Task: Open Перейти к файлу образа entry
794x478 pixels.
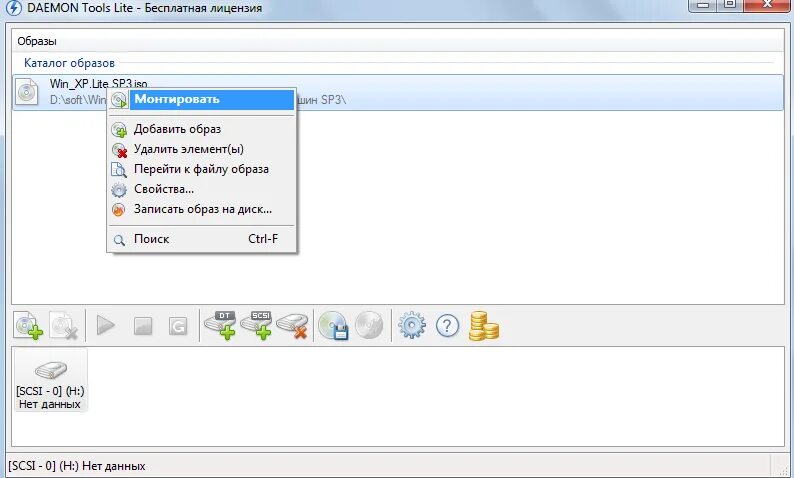Action: 202,169
